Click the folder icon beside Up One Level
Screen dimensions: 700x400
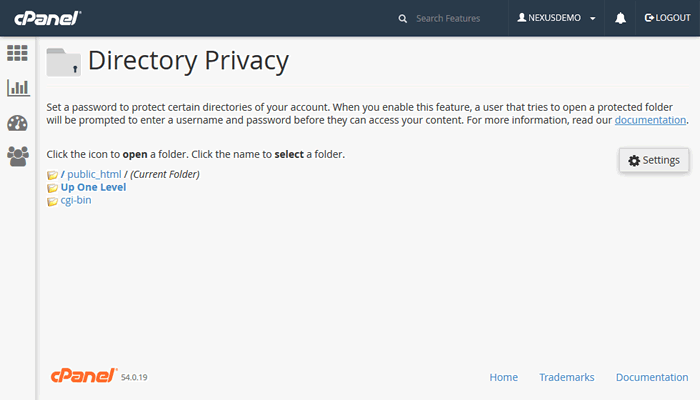tap(52, 188)
